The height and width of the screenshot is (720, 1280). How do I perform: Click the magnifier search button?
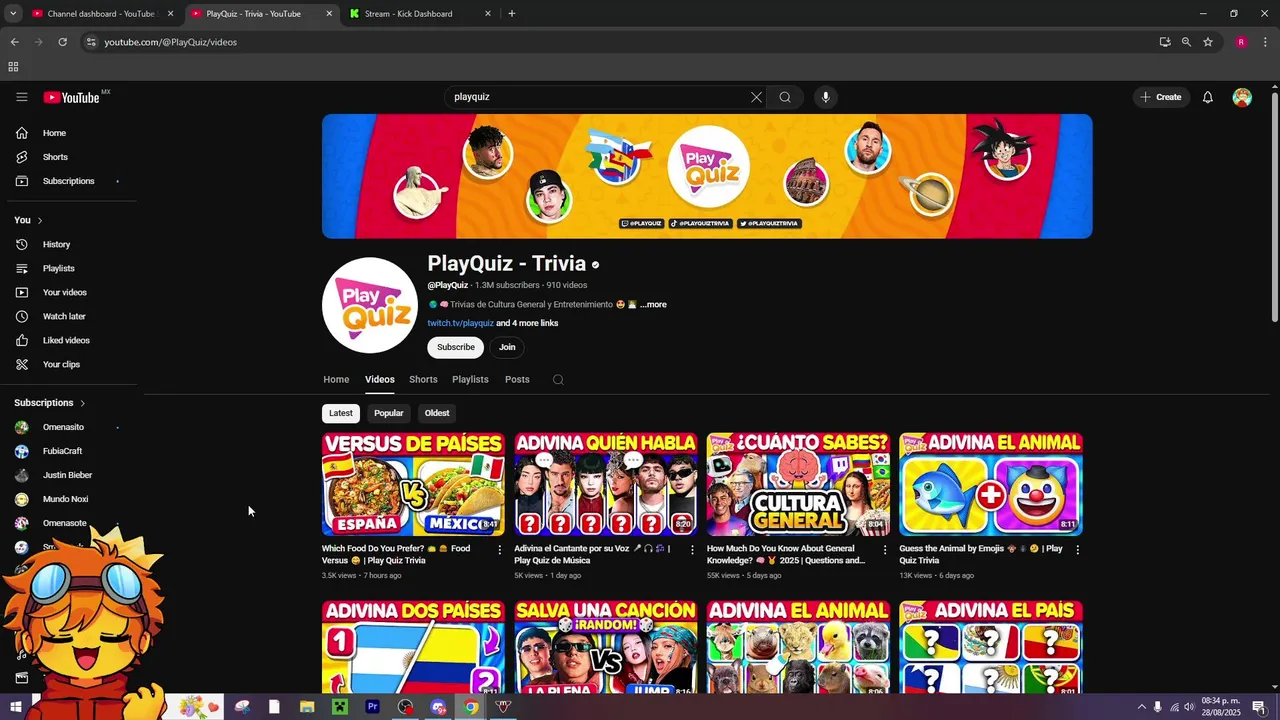tap(785, 97)
